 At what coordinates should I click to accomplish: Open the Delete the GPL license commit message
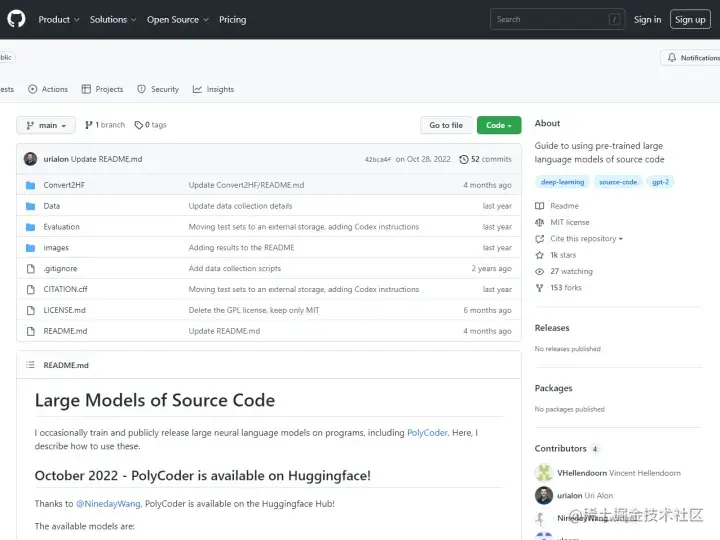click(254, 310)
